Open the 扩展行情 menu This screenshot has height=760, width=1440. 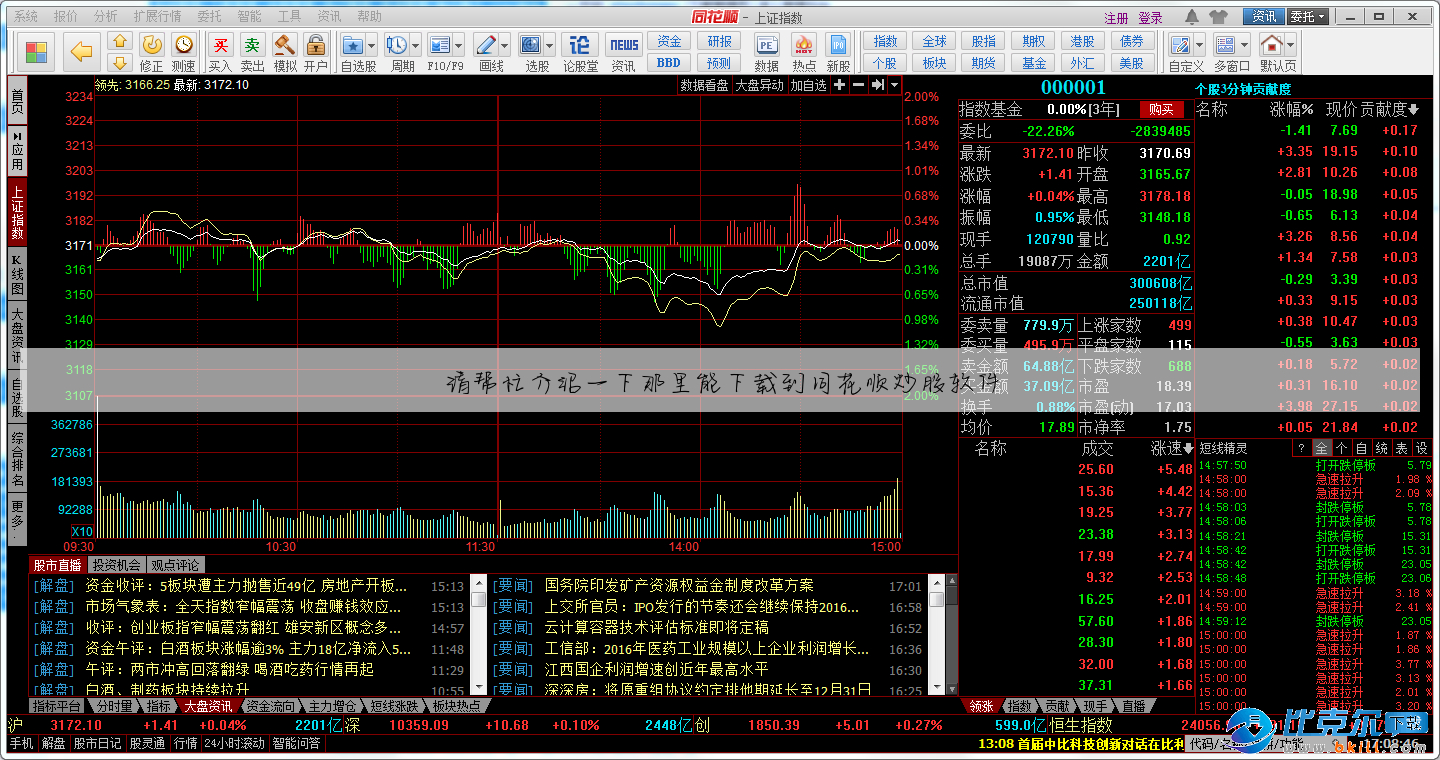coord(158,17)
